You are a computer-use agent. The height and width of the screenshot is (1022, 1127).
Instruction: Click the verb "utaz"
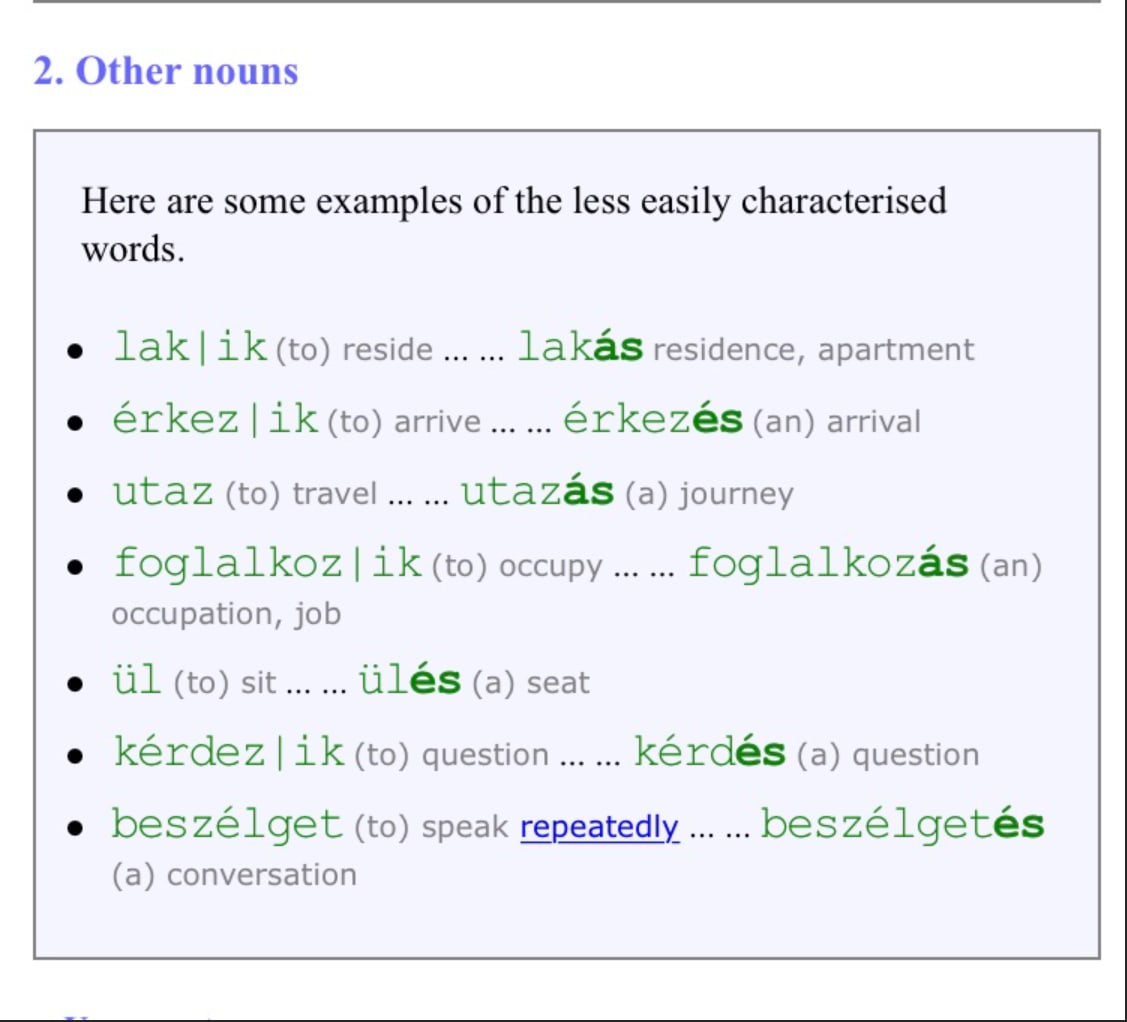click(x=163, y=492)
